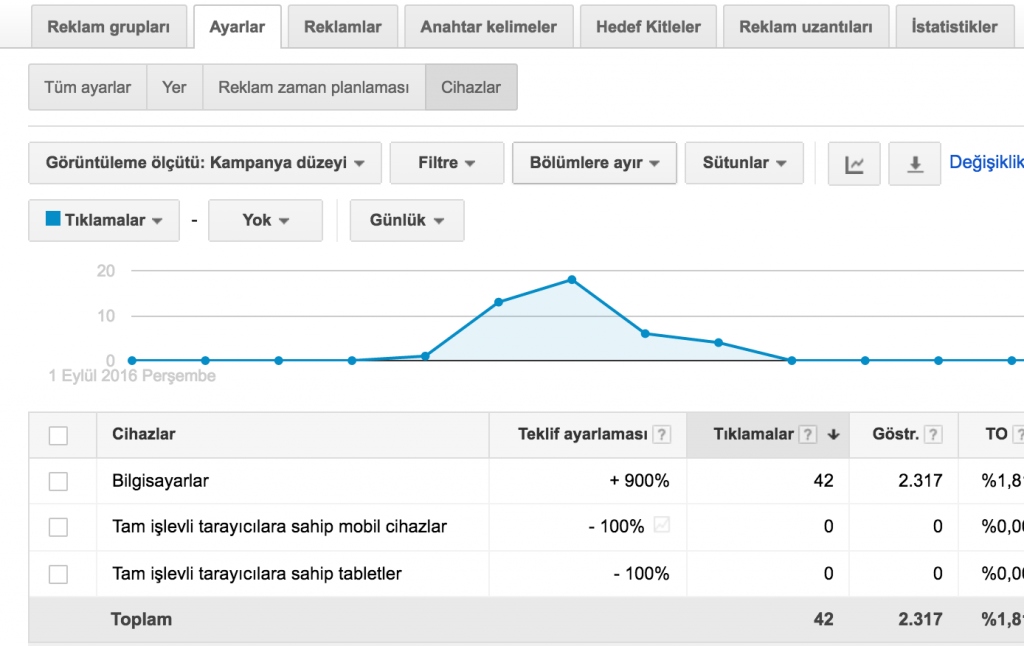Click blue color swatch in Tıklamalar metric
Image resolution: width=1024 pixels, height=646 pixels.
pyautogui.click(x=53, y=219)
